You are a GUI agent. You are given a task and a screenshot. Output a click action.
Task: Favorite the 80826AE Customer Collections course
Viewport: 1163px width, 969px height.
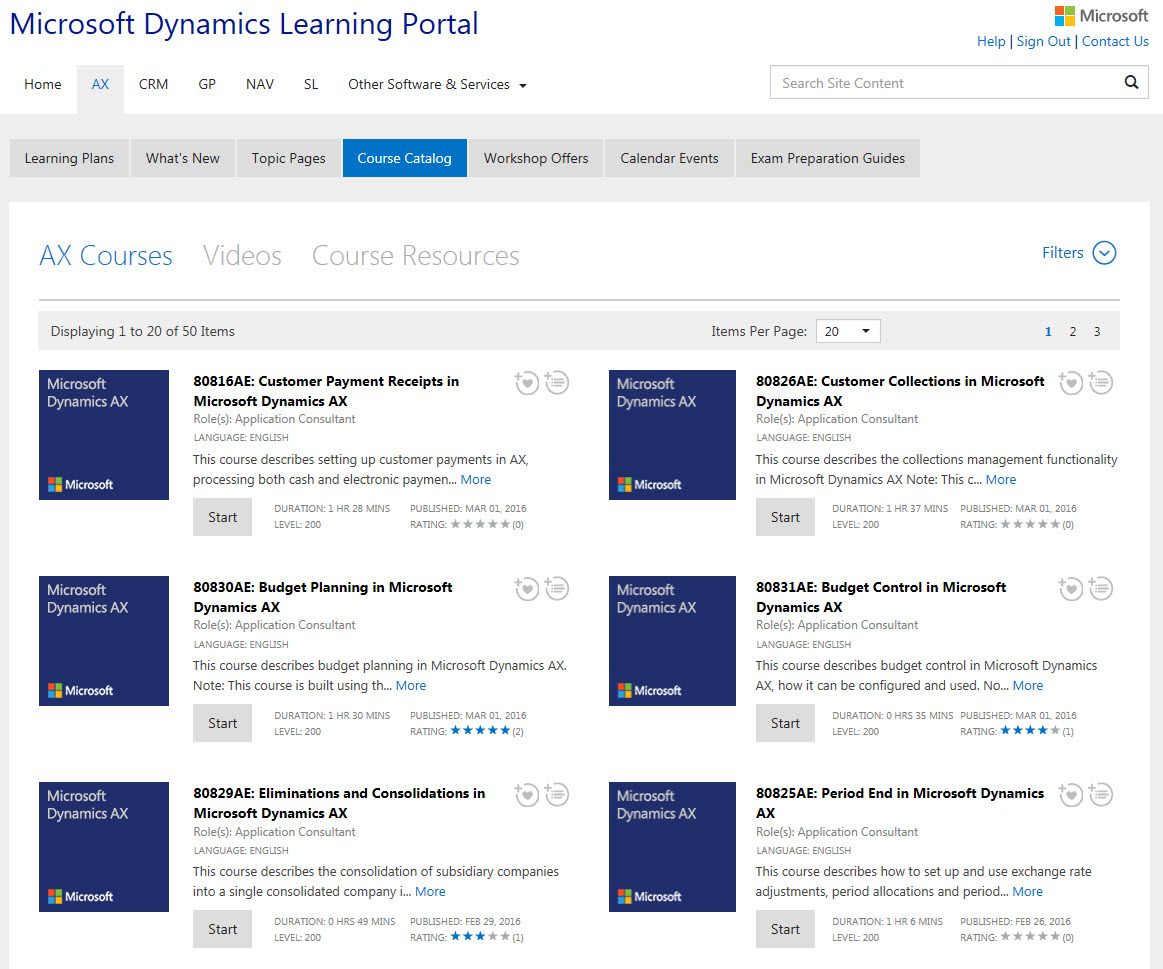1070,382
